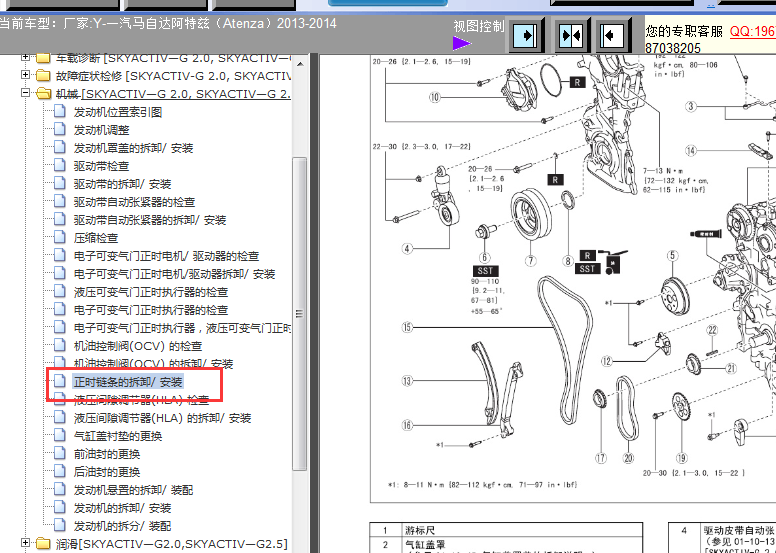Open 机油控制阀(OCV) 的检查 page
The width and height of the screenshot is (776, 553).
[x=138, y=346]
